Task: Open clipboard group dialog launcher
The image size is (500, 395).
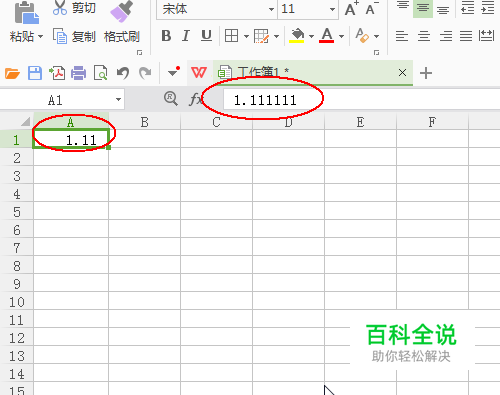Action: (x=139, y=52)
